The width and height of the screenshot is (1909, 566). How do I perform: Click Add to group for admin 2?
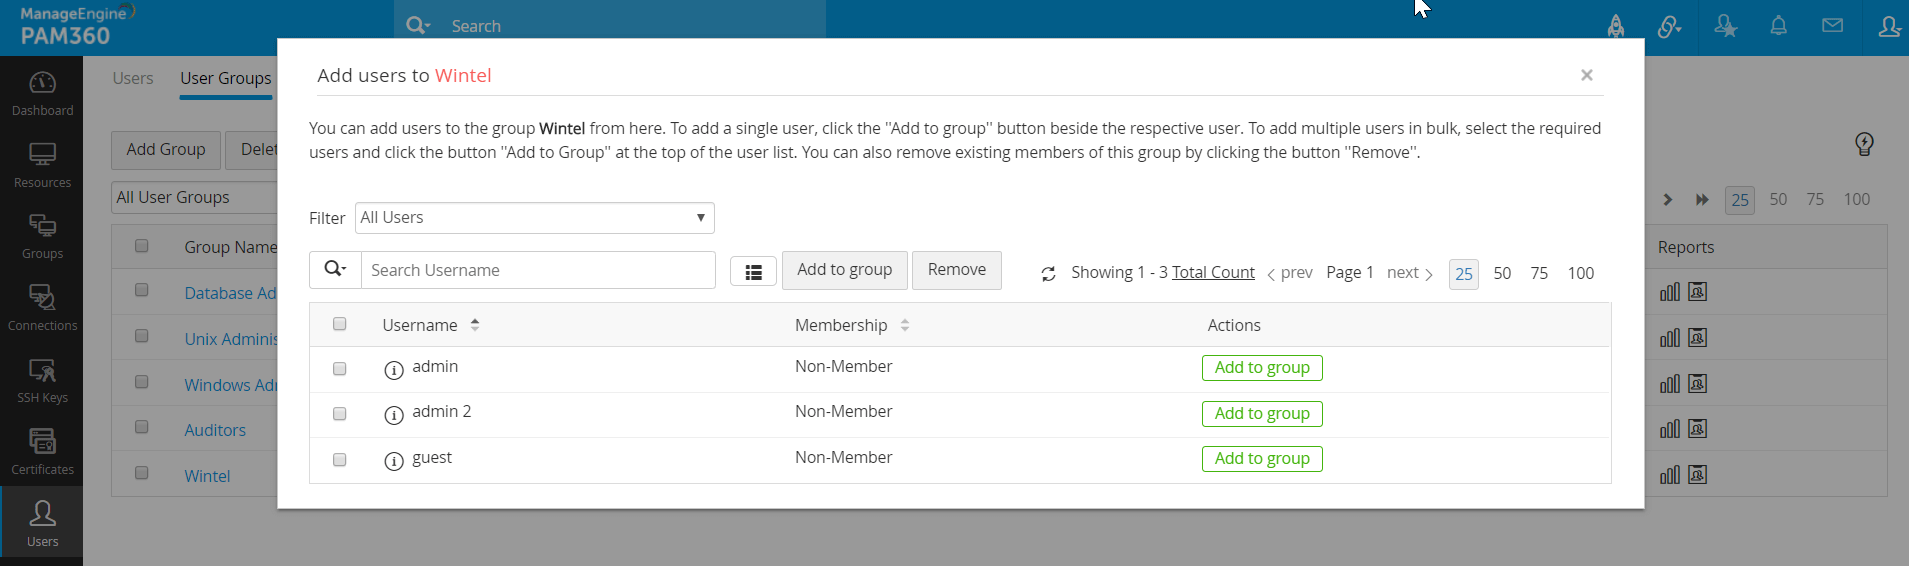tap(1262, 414)
